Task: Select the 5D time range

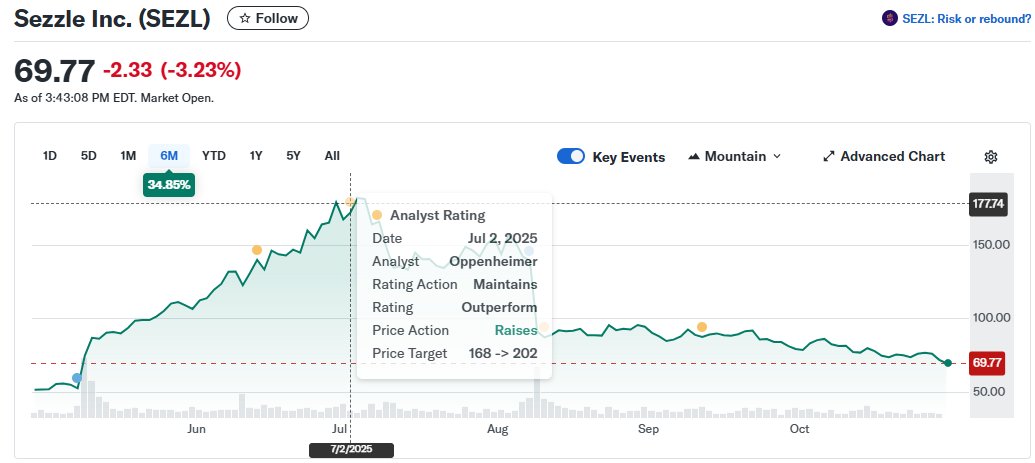Action: (88, 156)
